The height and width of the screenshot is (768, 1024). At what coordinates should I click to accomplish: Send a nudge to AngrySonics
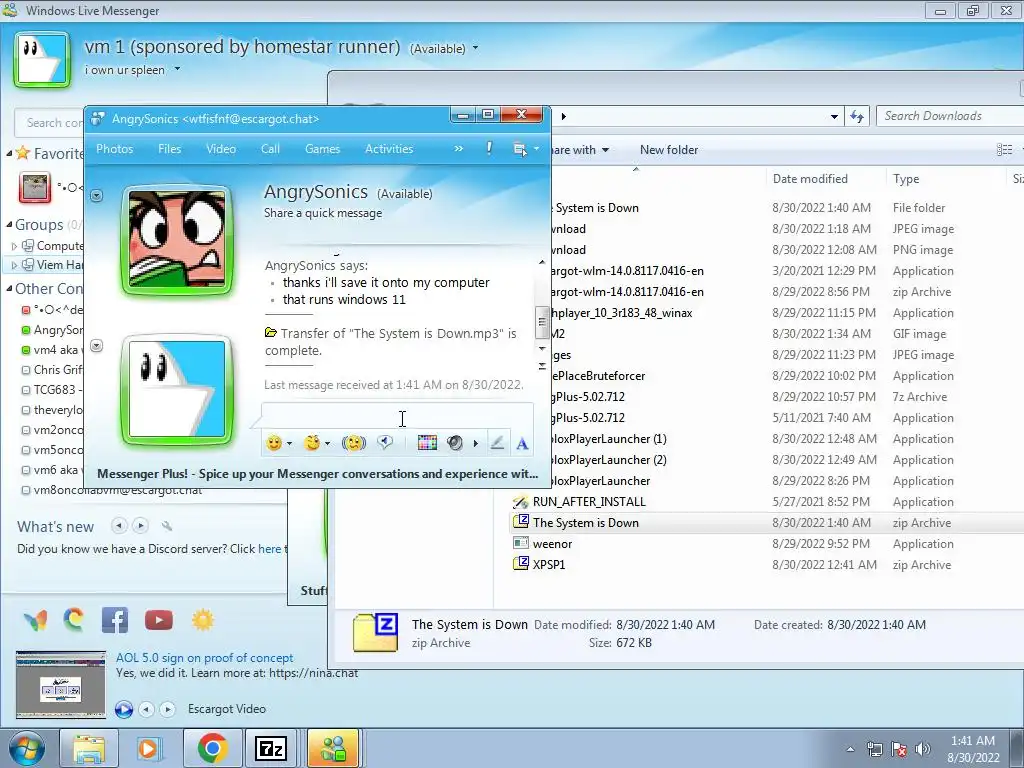point(354,443)
